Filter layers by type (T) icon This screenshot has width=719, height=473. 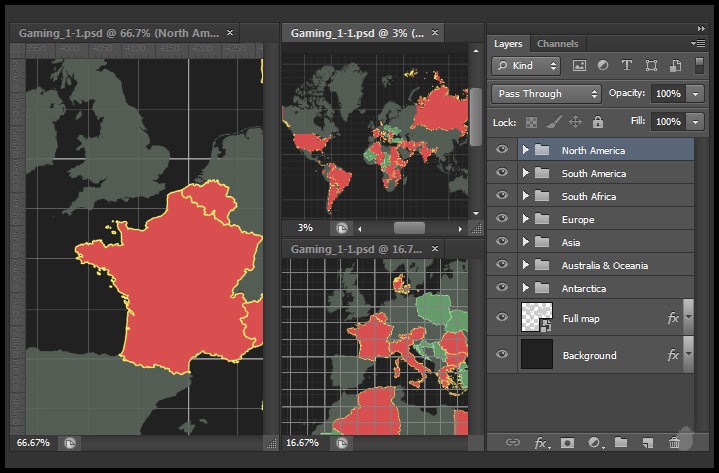click(627, 66)
